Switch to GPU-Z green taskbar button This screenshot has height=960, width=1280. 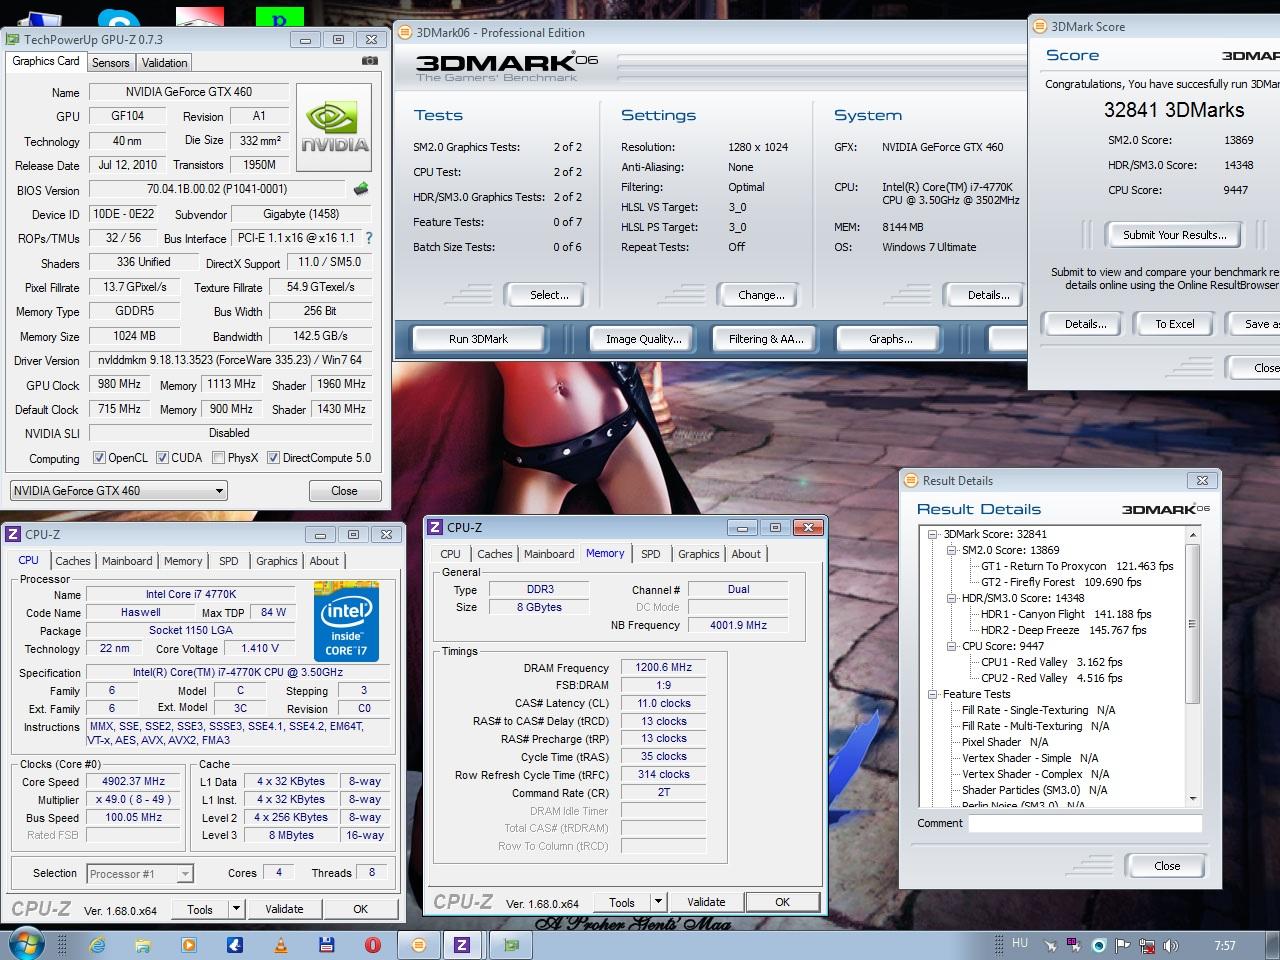pos(511,944)
